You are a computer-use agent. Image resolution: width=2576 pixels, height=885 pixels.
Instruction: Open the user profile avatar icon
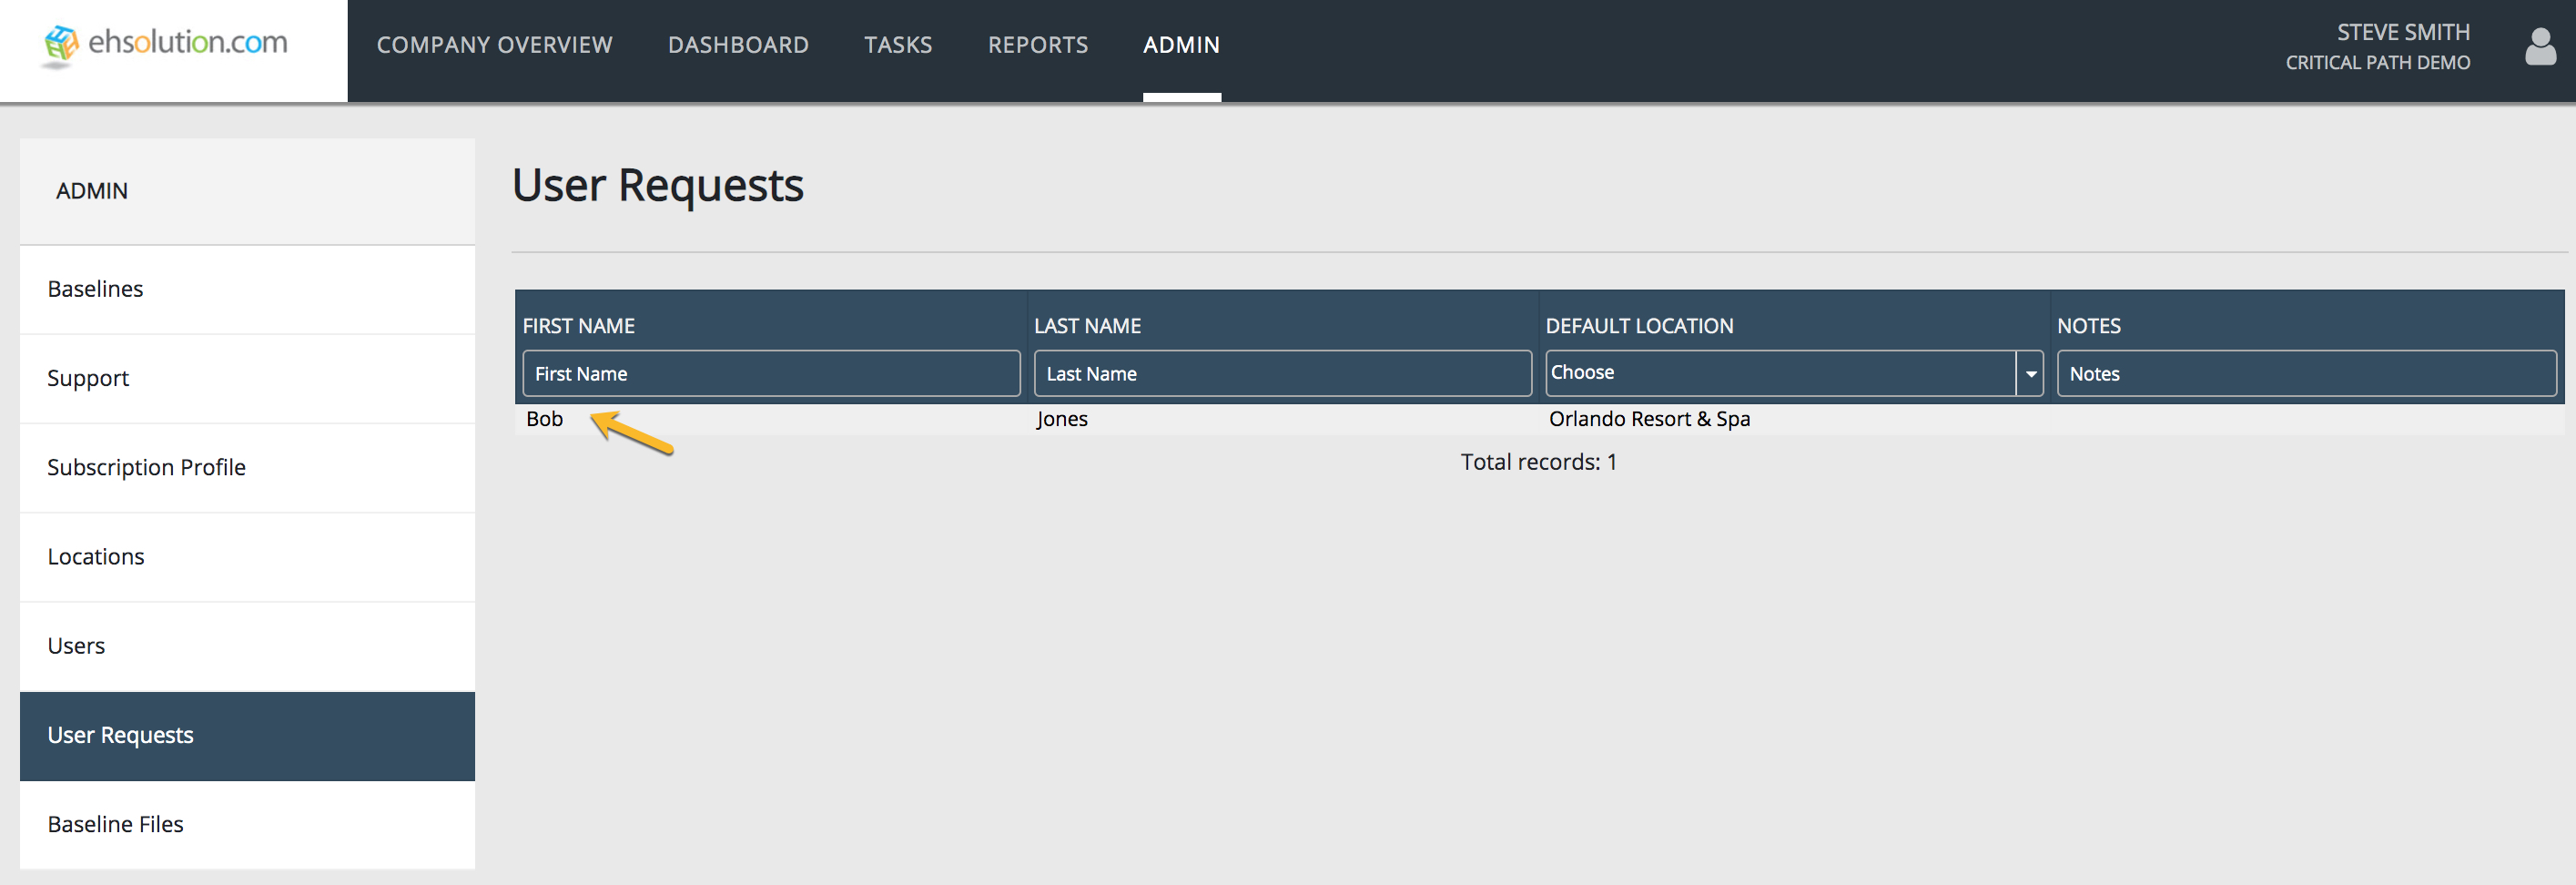tap(2539, 47)
